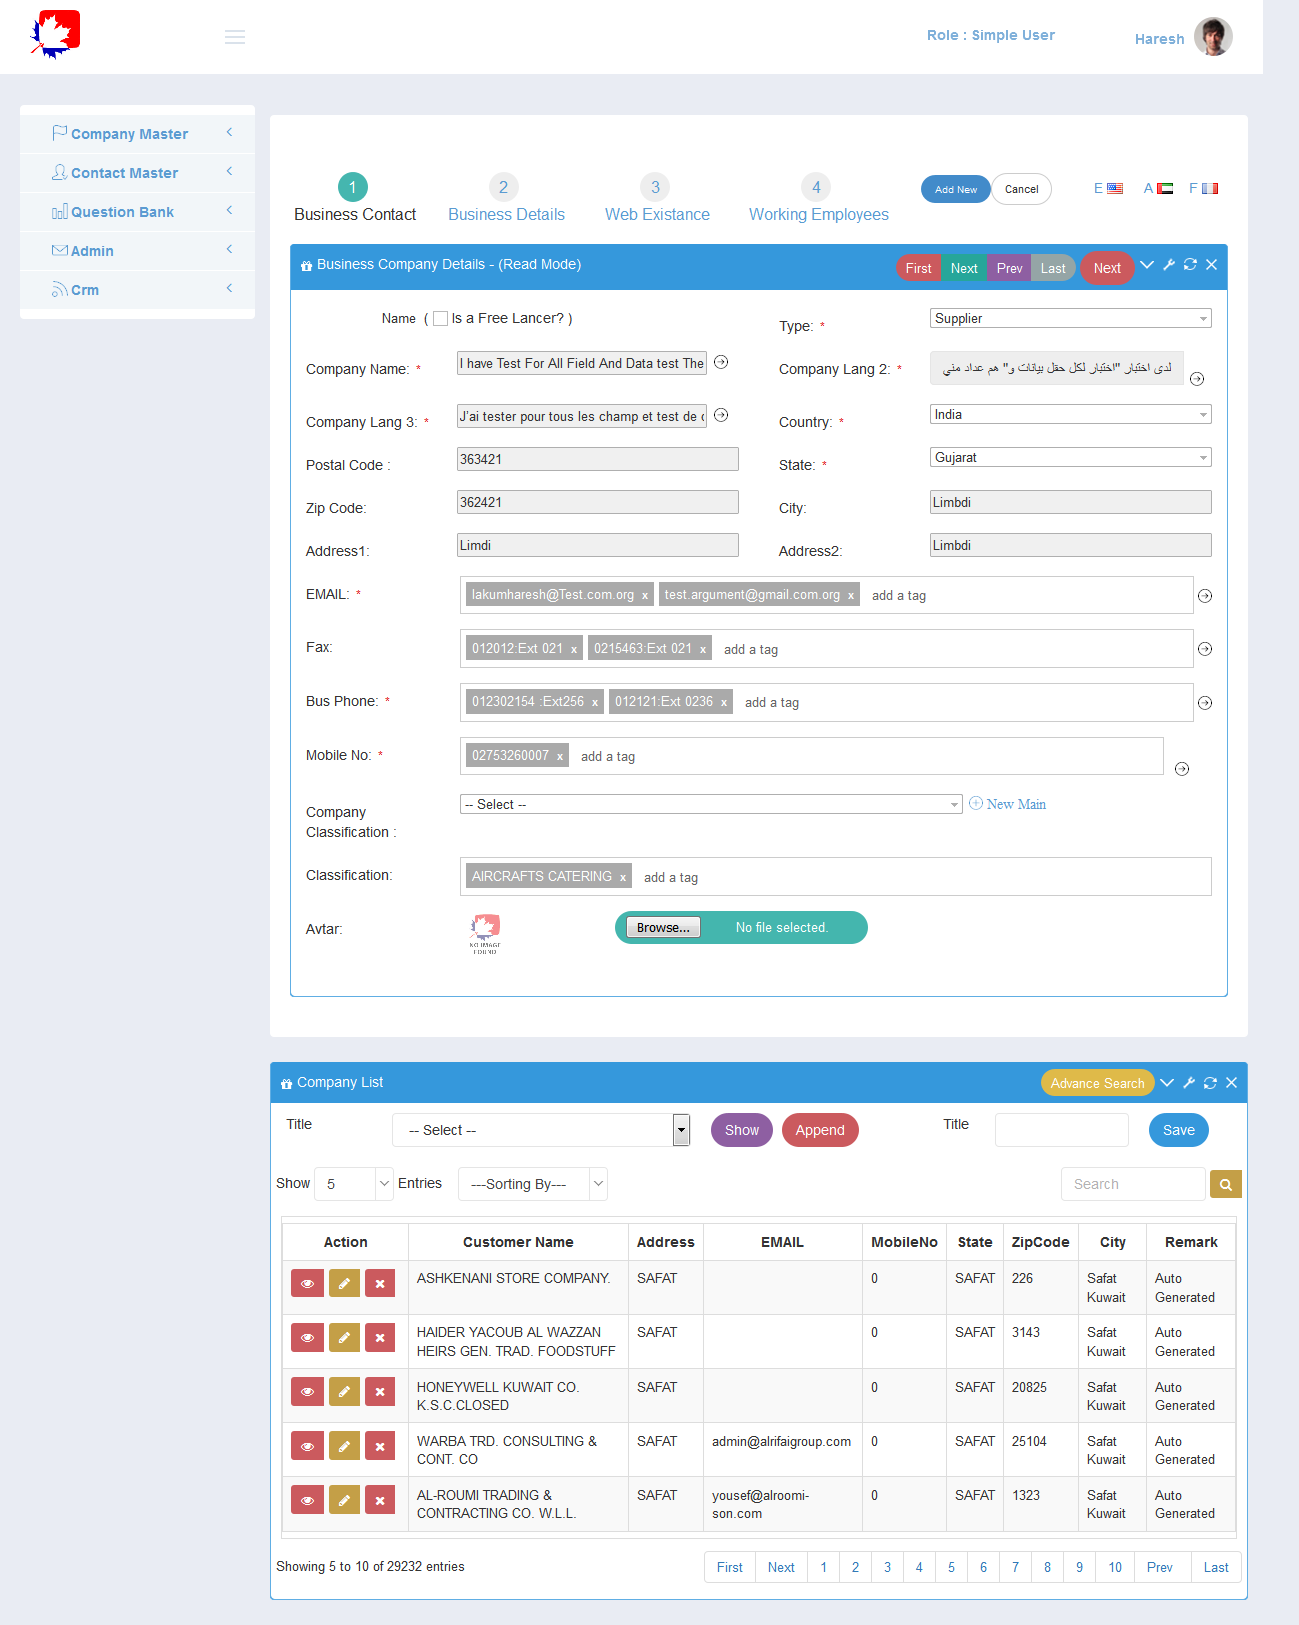
Task: Edit the ASHKENANI STORE COMPANY row via pencil icon
Action: click(344, 1283)
